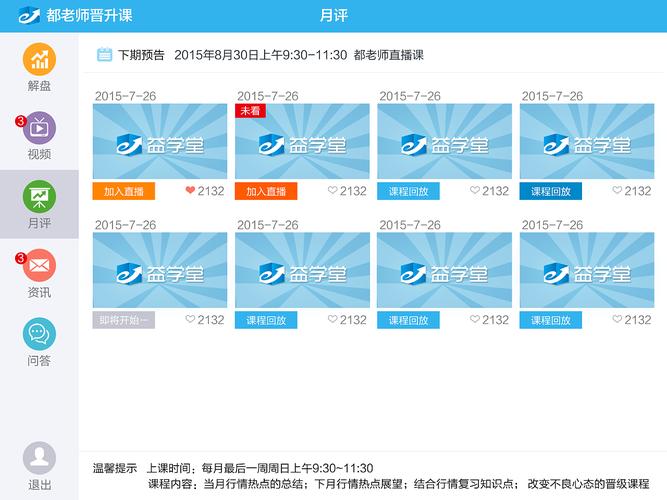Image resolution: width=667 pixels, height=500 pixels.
Task: Click the dark blue 课程回放 button
Action: point(550,191)
